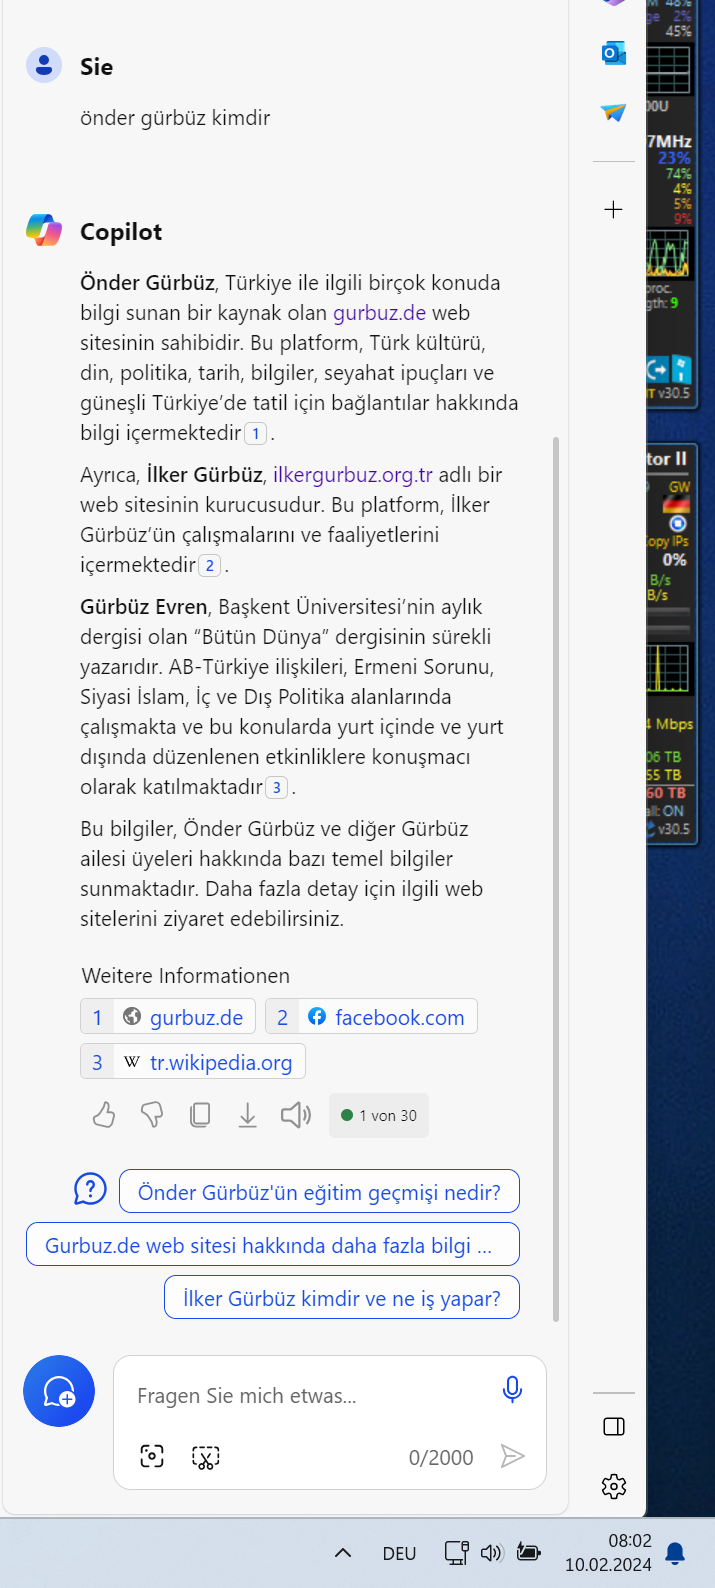
Task: Click the 0/2000 character counter
Action: (x=441, y=1458)
